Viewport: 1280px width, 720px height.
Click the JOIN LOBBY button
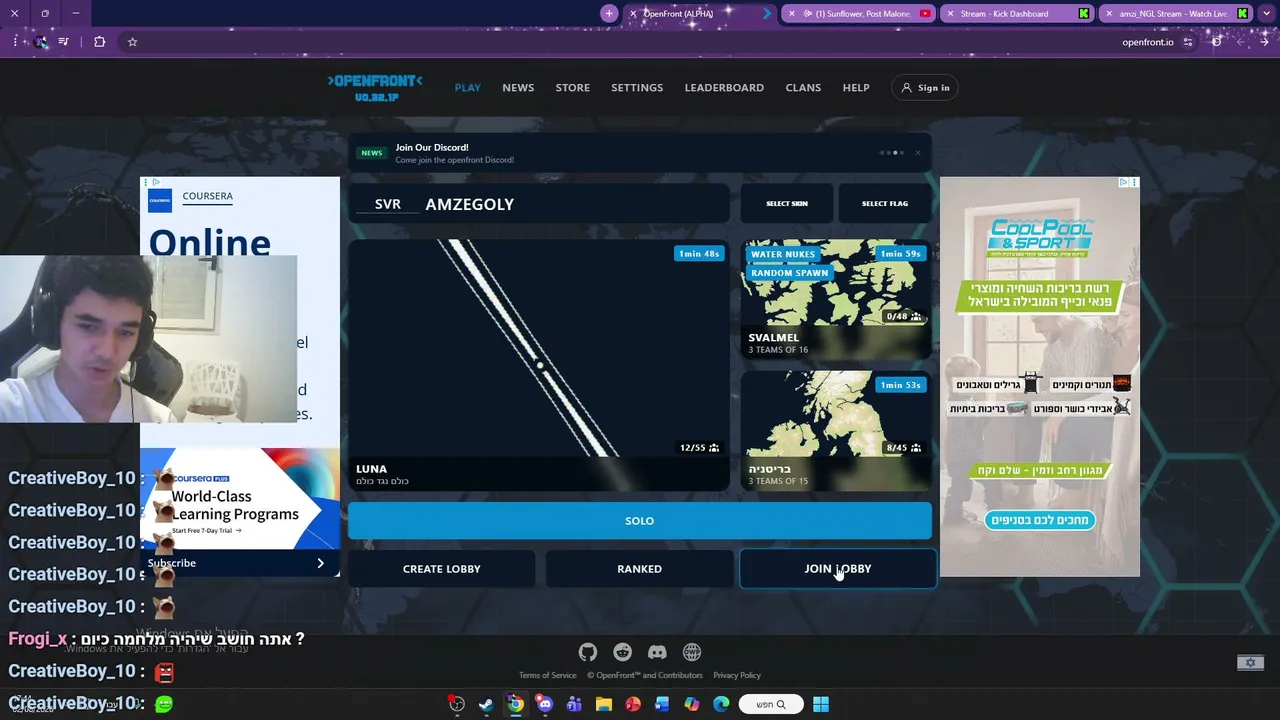(x=838, y=569)
